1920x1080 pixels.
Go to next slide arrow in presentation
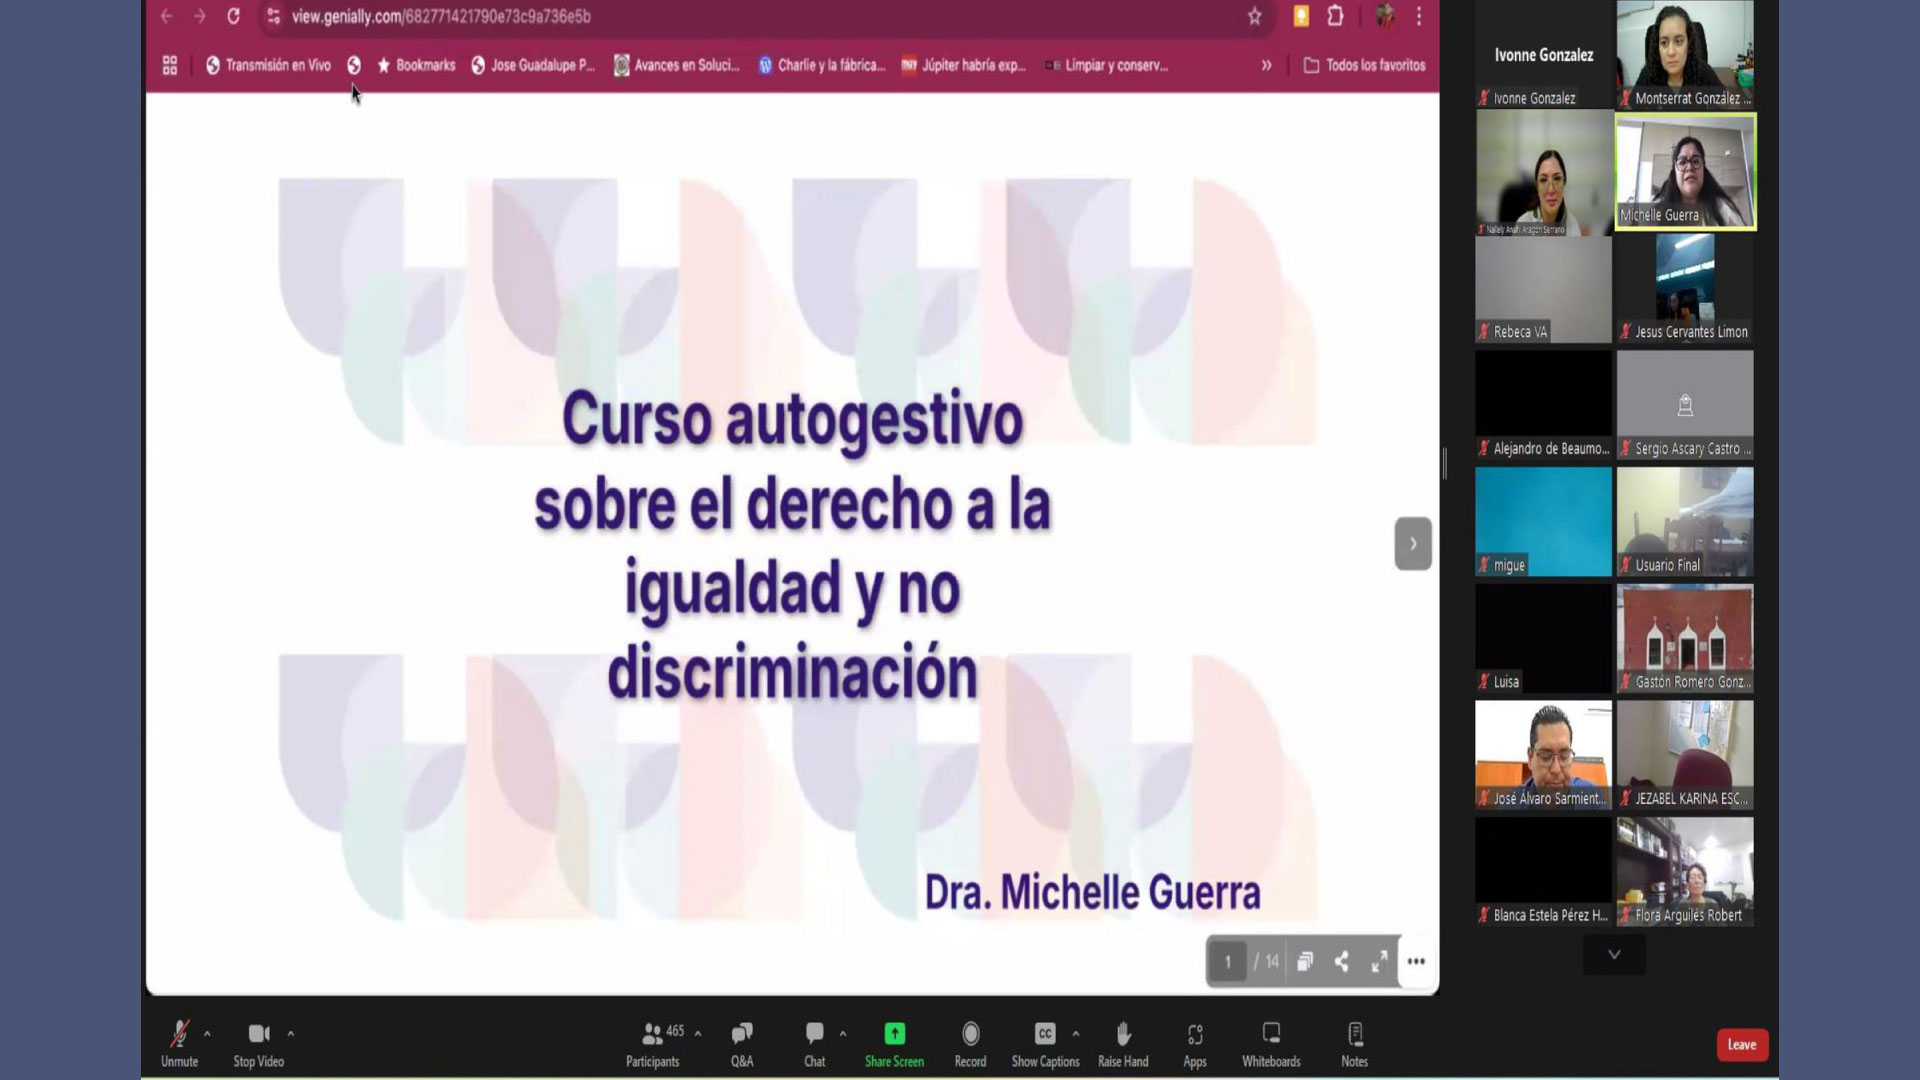tap(1412, 544)
